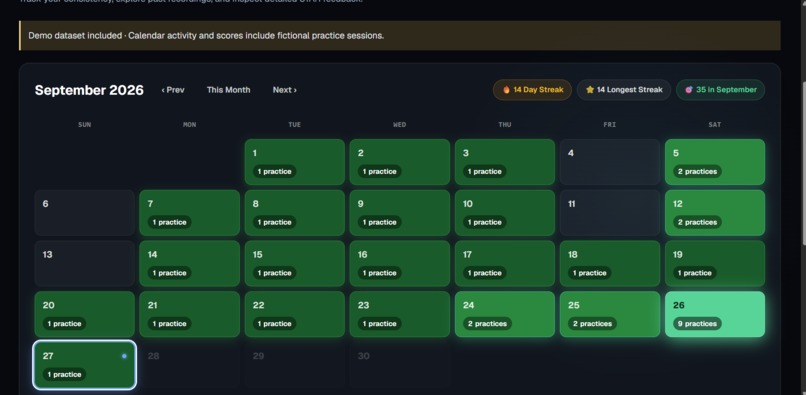Select the empty day 4 cell
The height and width of the screenshot is (395, 806).
(x=610, y=162)
